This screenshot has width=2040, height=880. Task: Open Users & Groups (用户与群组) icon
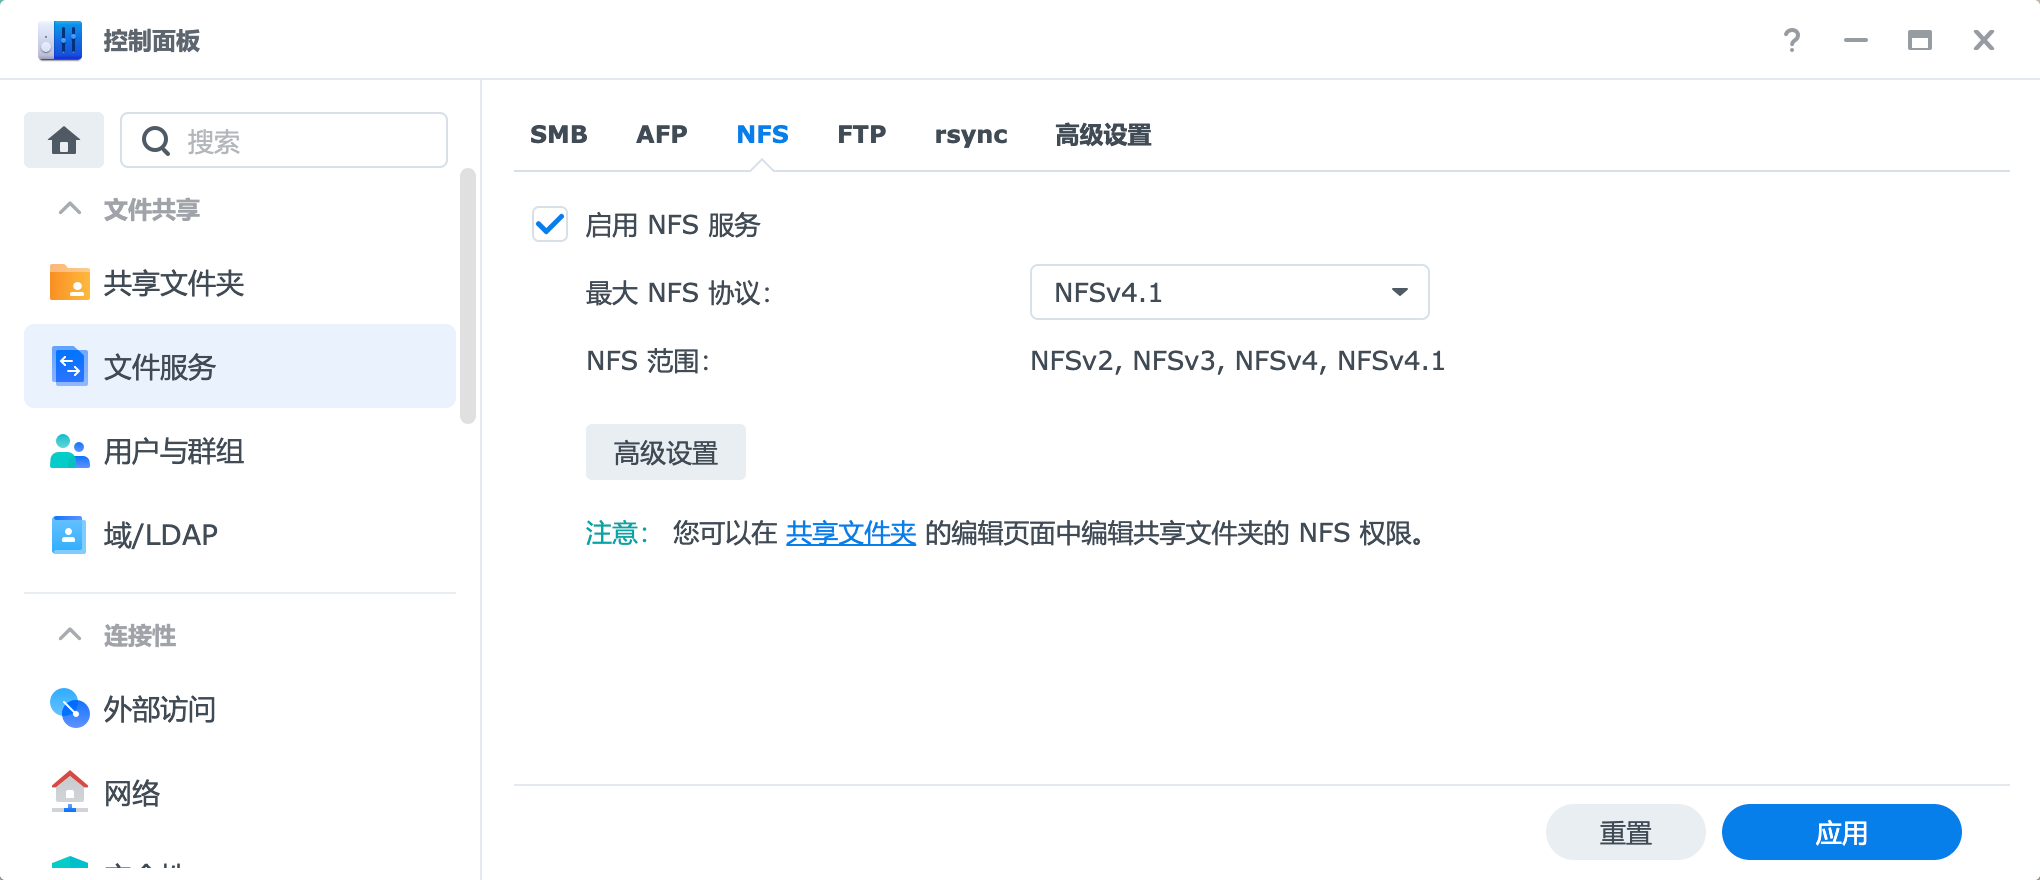[70, 451]
